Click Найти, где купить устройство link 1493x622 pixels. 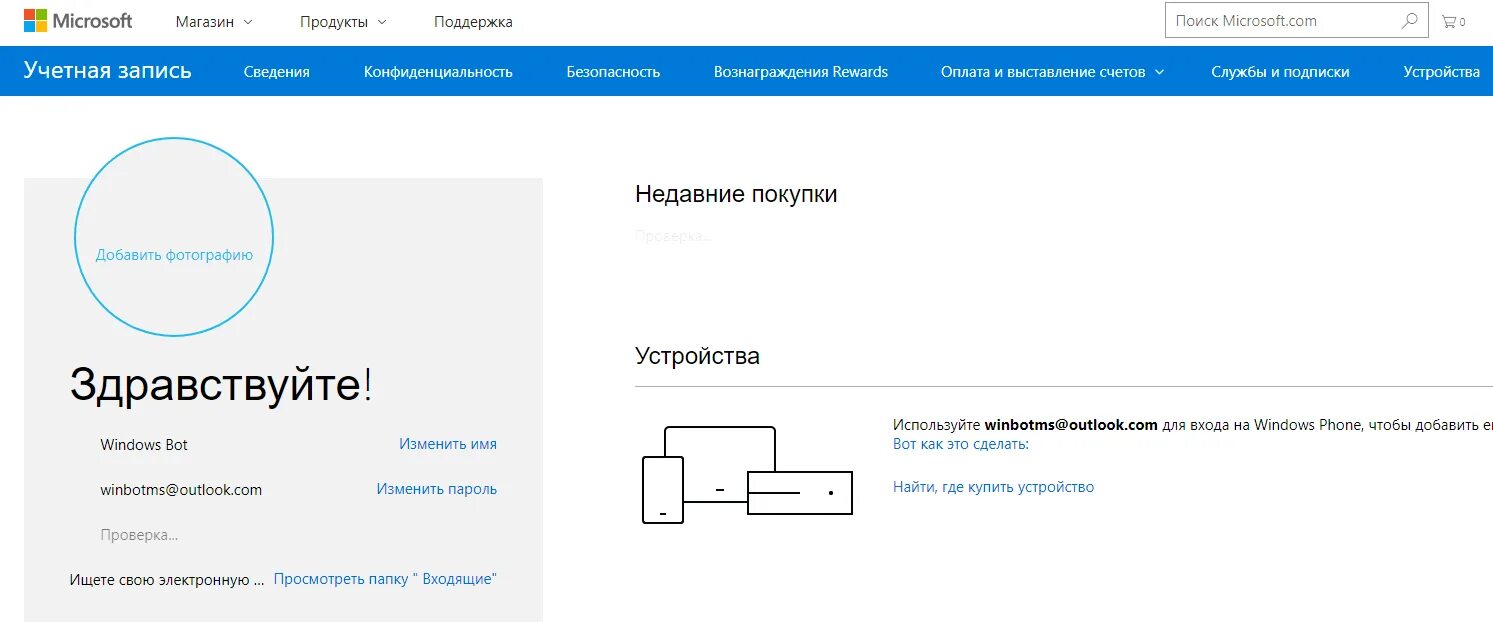coord(993,487)
